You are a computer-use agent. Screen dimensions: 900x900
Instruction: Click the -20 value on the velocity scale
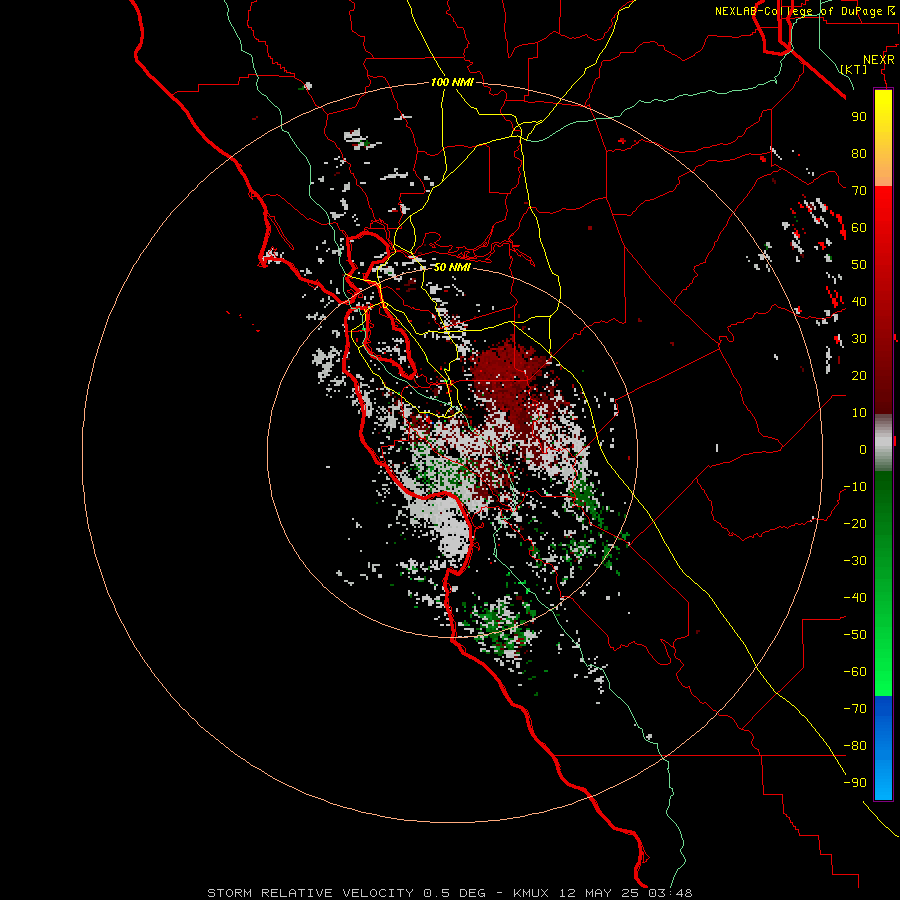click(855, 523)
